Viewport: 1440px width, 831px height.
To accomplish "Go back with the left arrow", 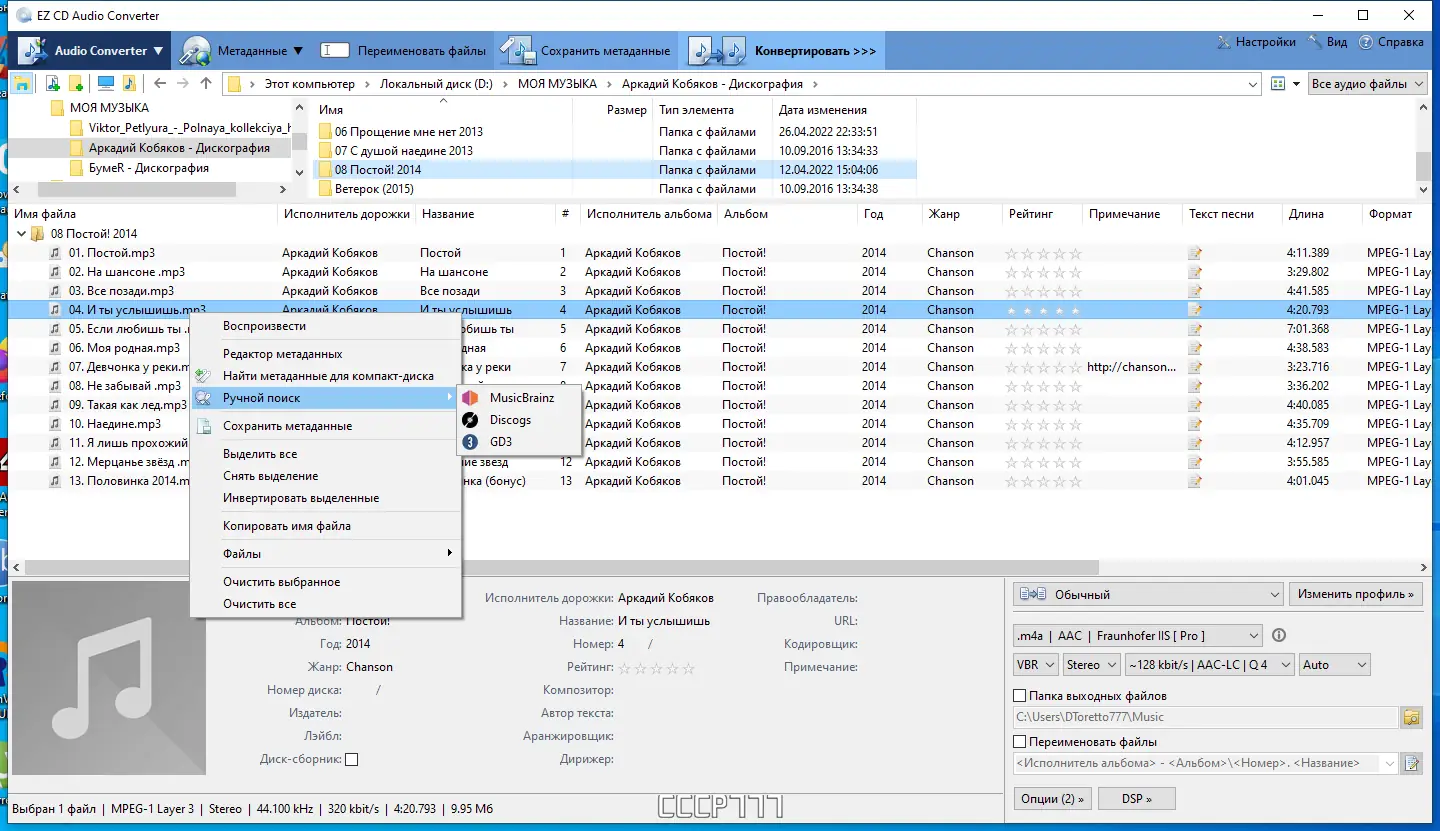I will [x=160, y=84].
